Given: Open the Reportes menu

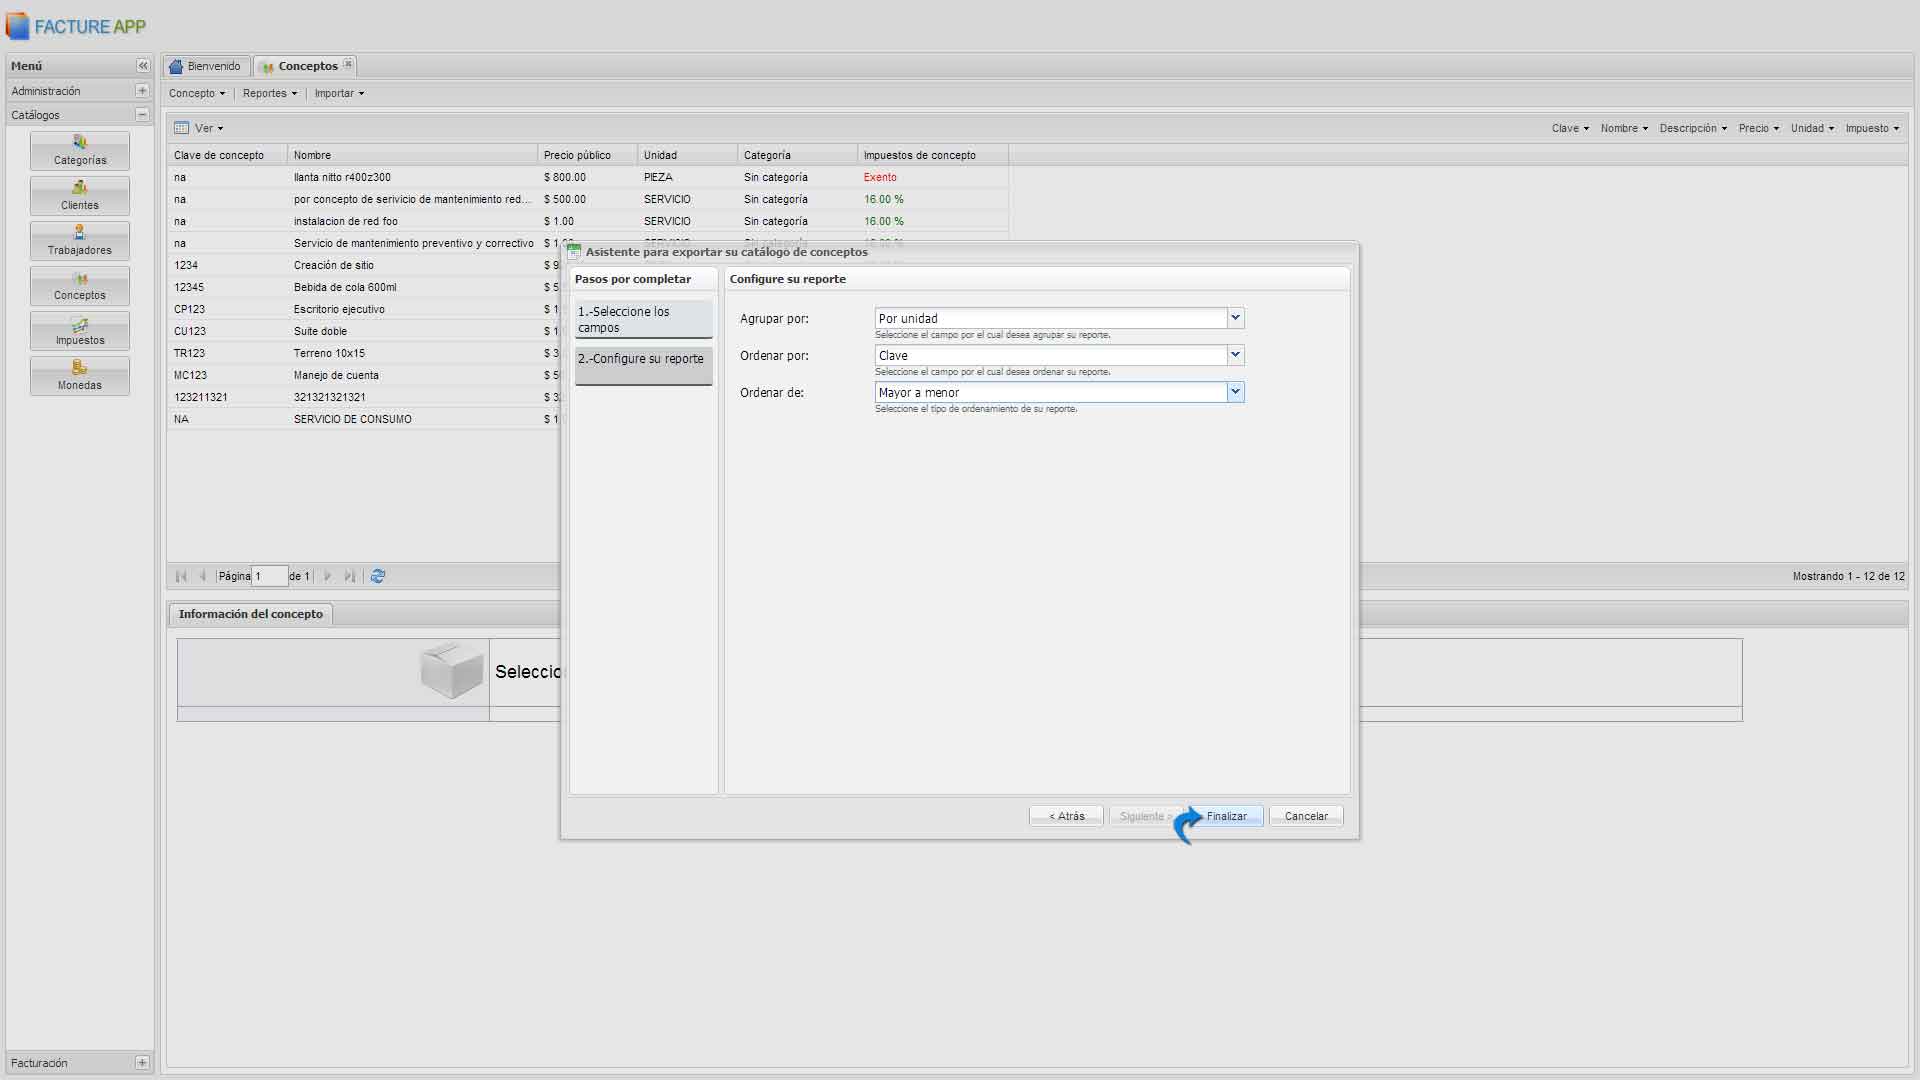Looking at the screenshot, I should pyautogui.click(x=269, y=93).
